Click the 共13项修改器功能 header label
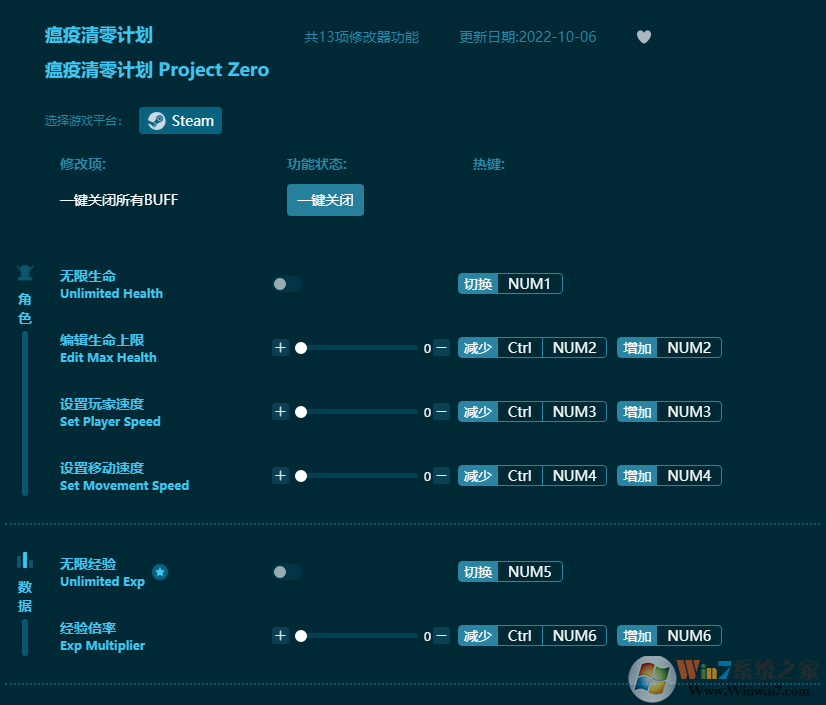Image resolution: width=826 pixels, height=705 pixels. pos(362,36)
